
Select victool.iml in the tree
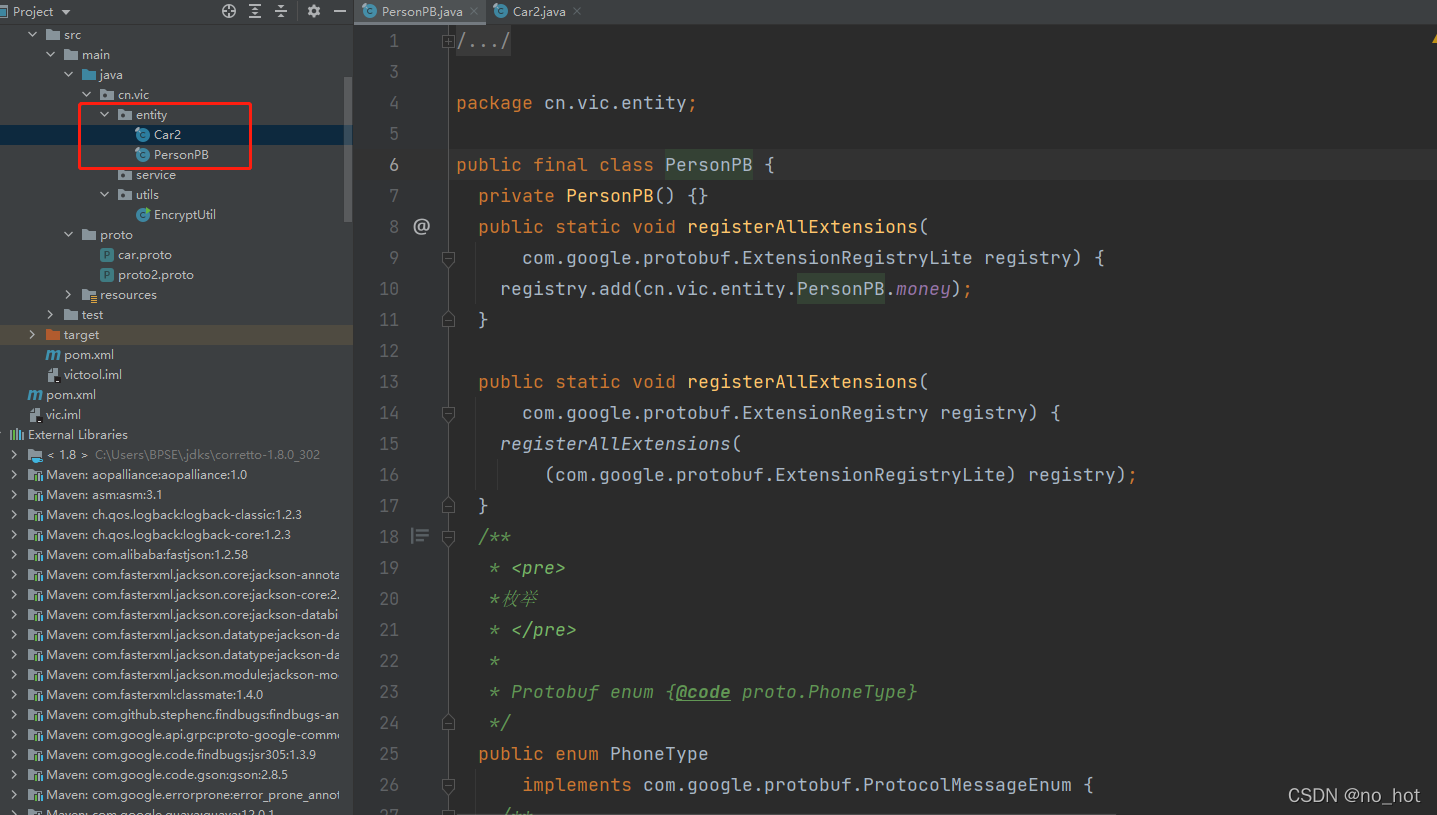pos(93,375)
